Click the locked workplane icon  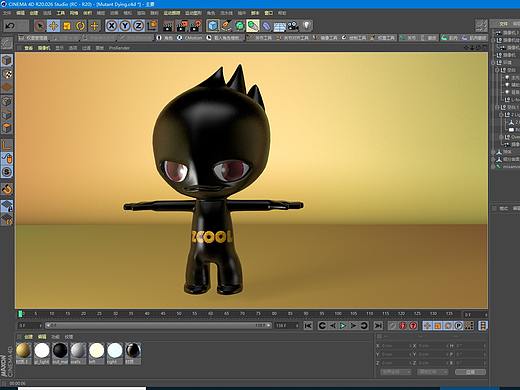[7, 206]
